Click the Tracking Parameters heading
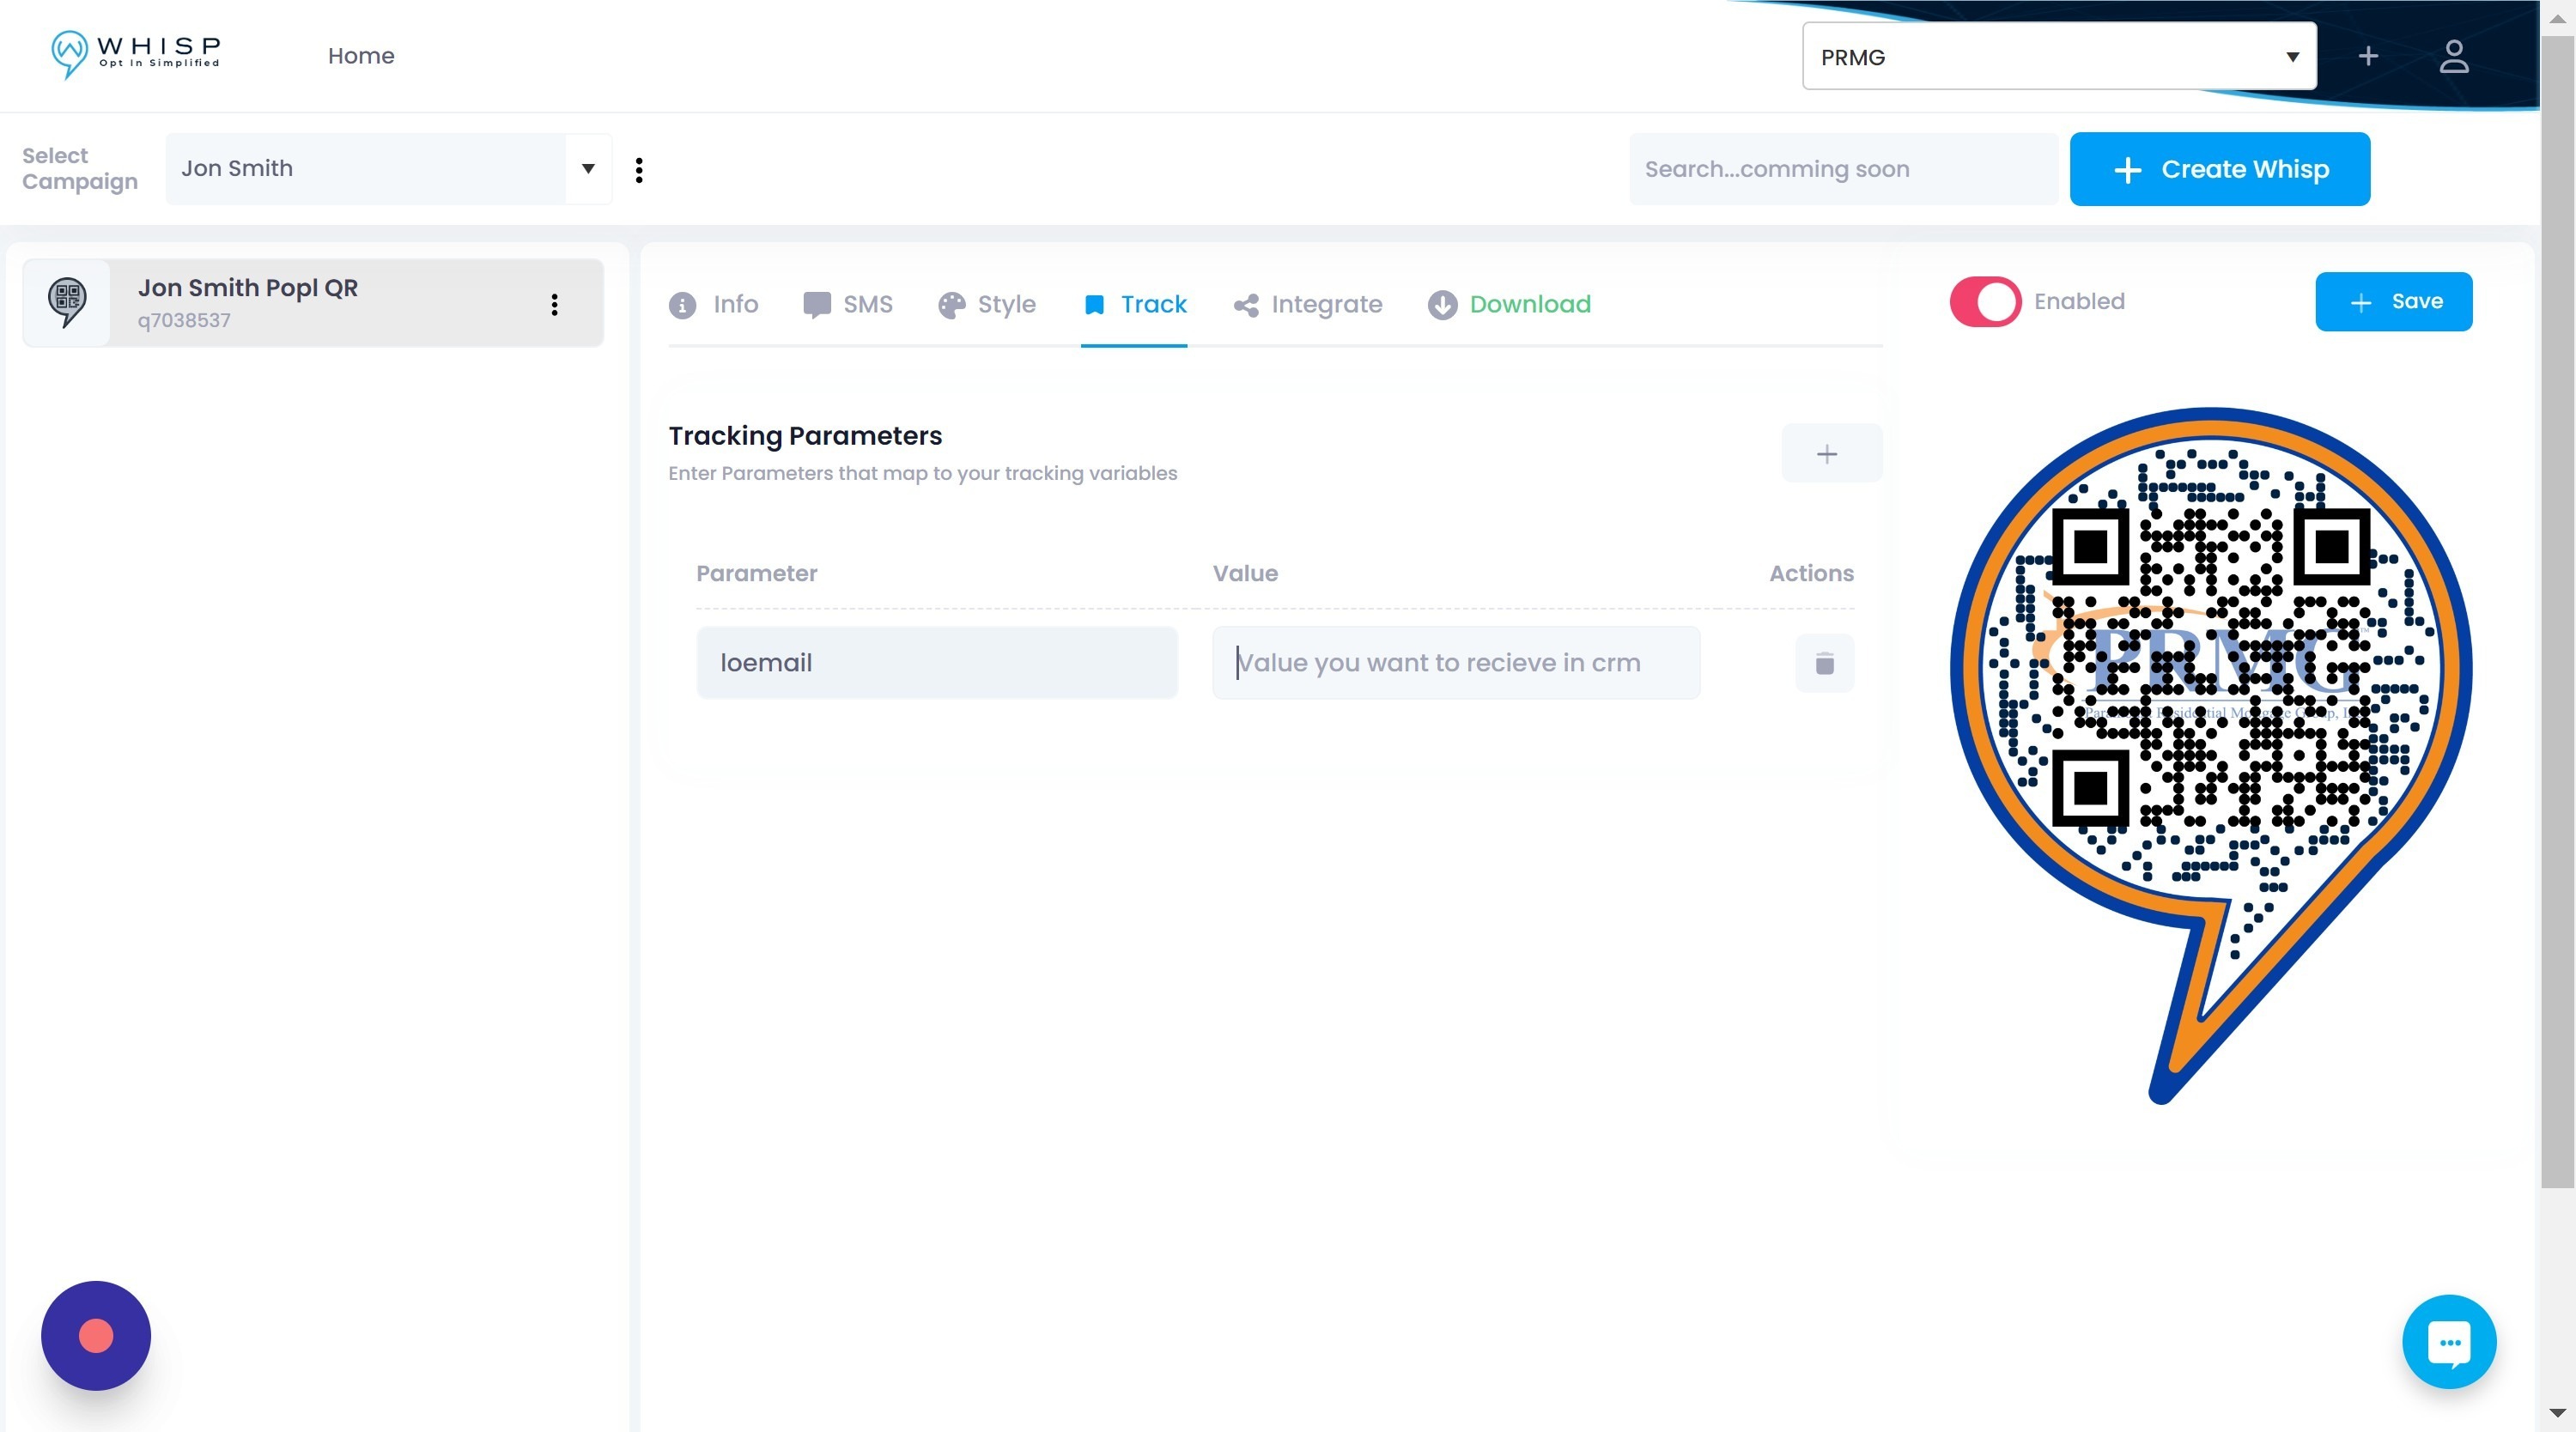Screen dimensions: 2576x1432 click(805, 435)
